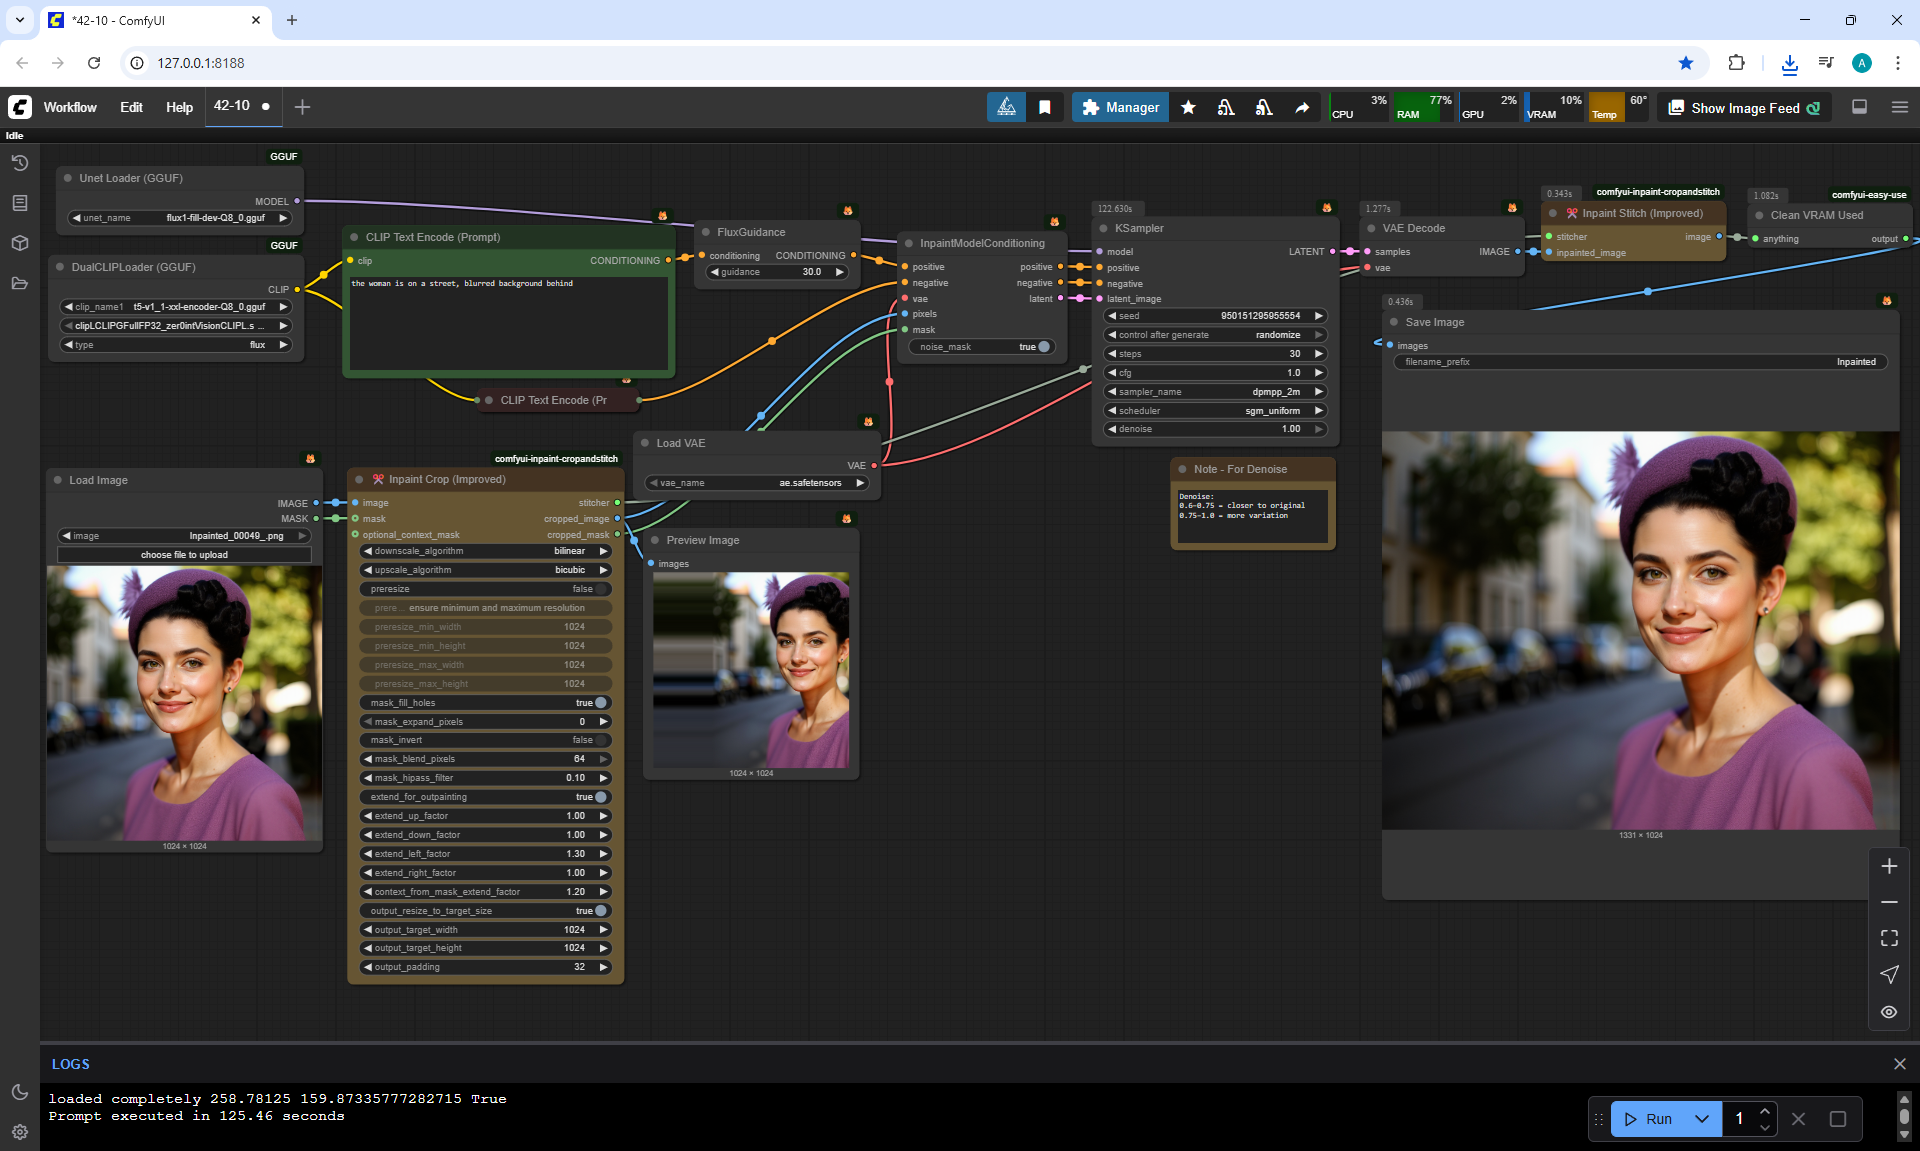Click the zoom in plus icon

coord(1889,866)
